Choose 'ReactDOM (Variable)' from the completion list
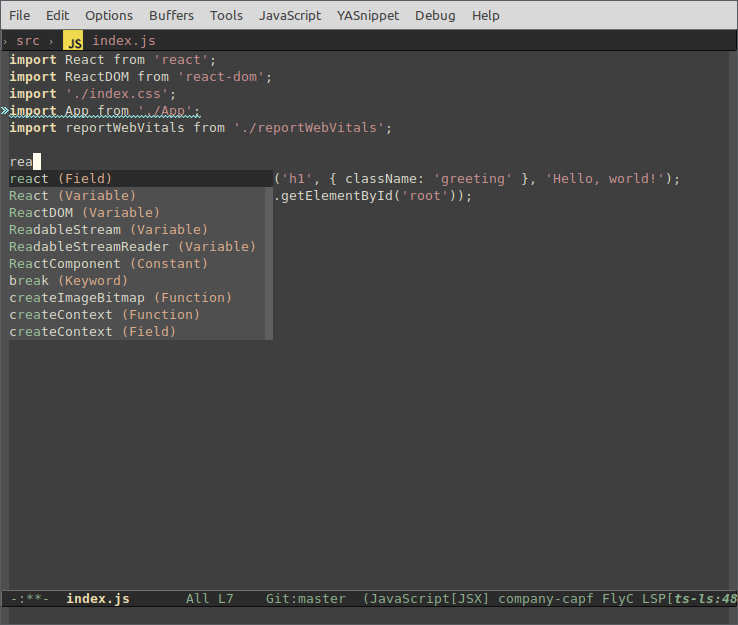This screenshot has width=738, height=625. 84,213
